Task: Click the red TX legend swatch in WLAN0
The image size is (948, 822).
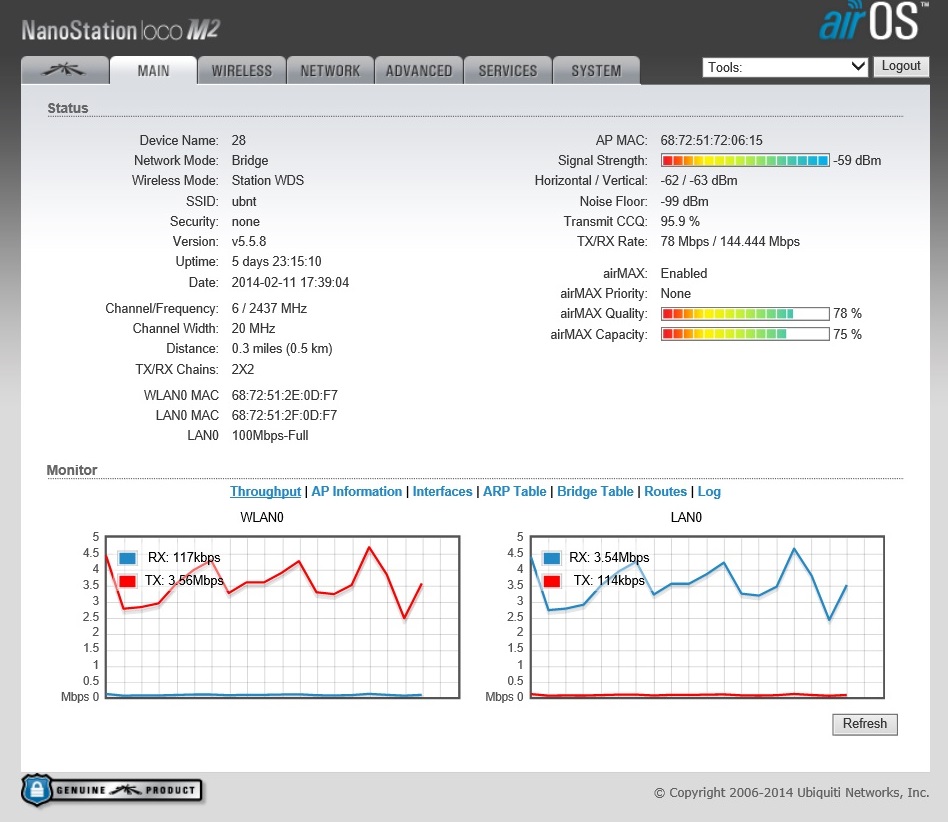Action: click(127, 581)
